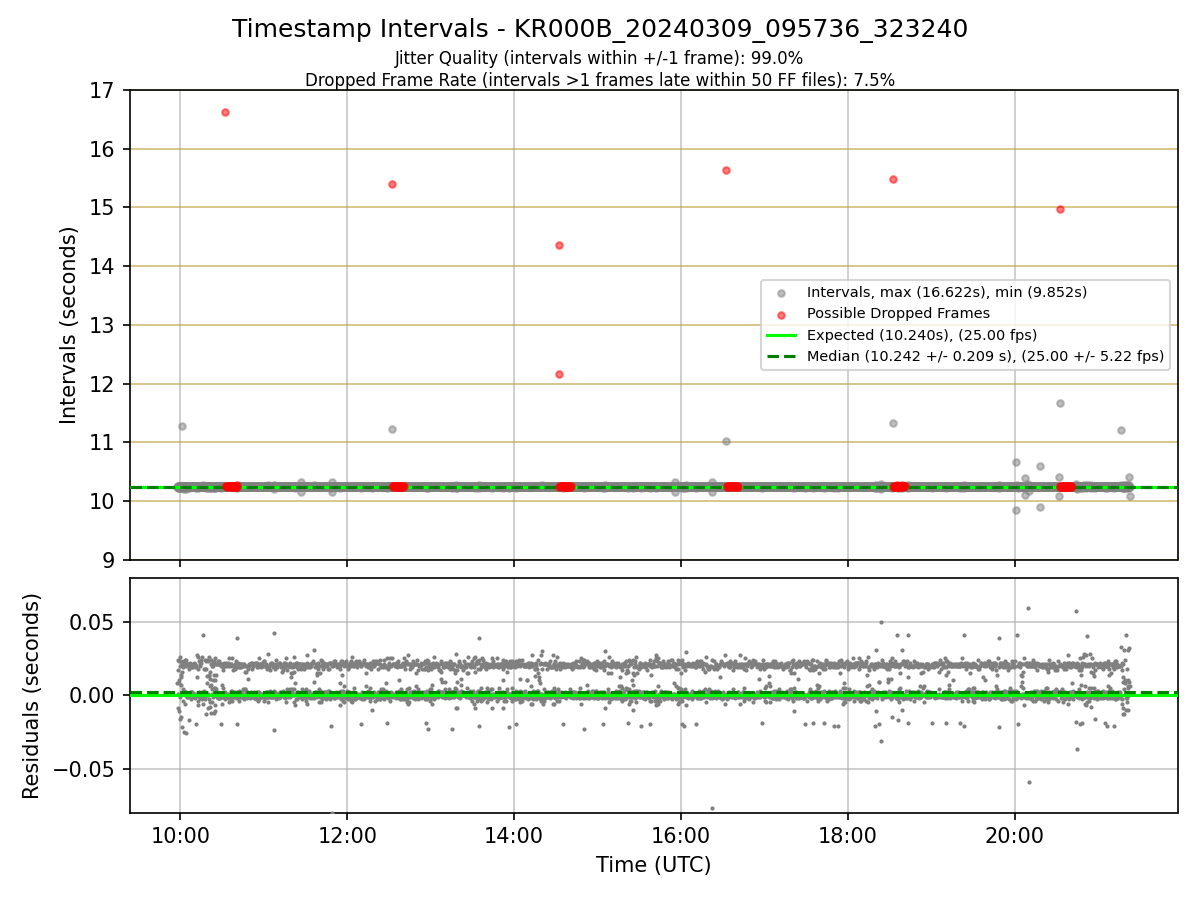Select the 'Dropped Frame Rate' 7.5% subtitle line

point(600,80)
